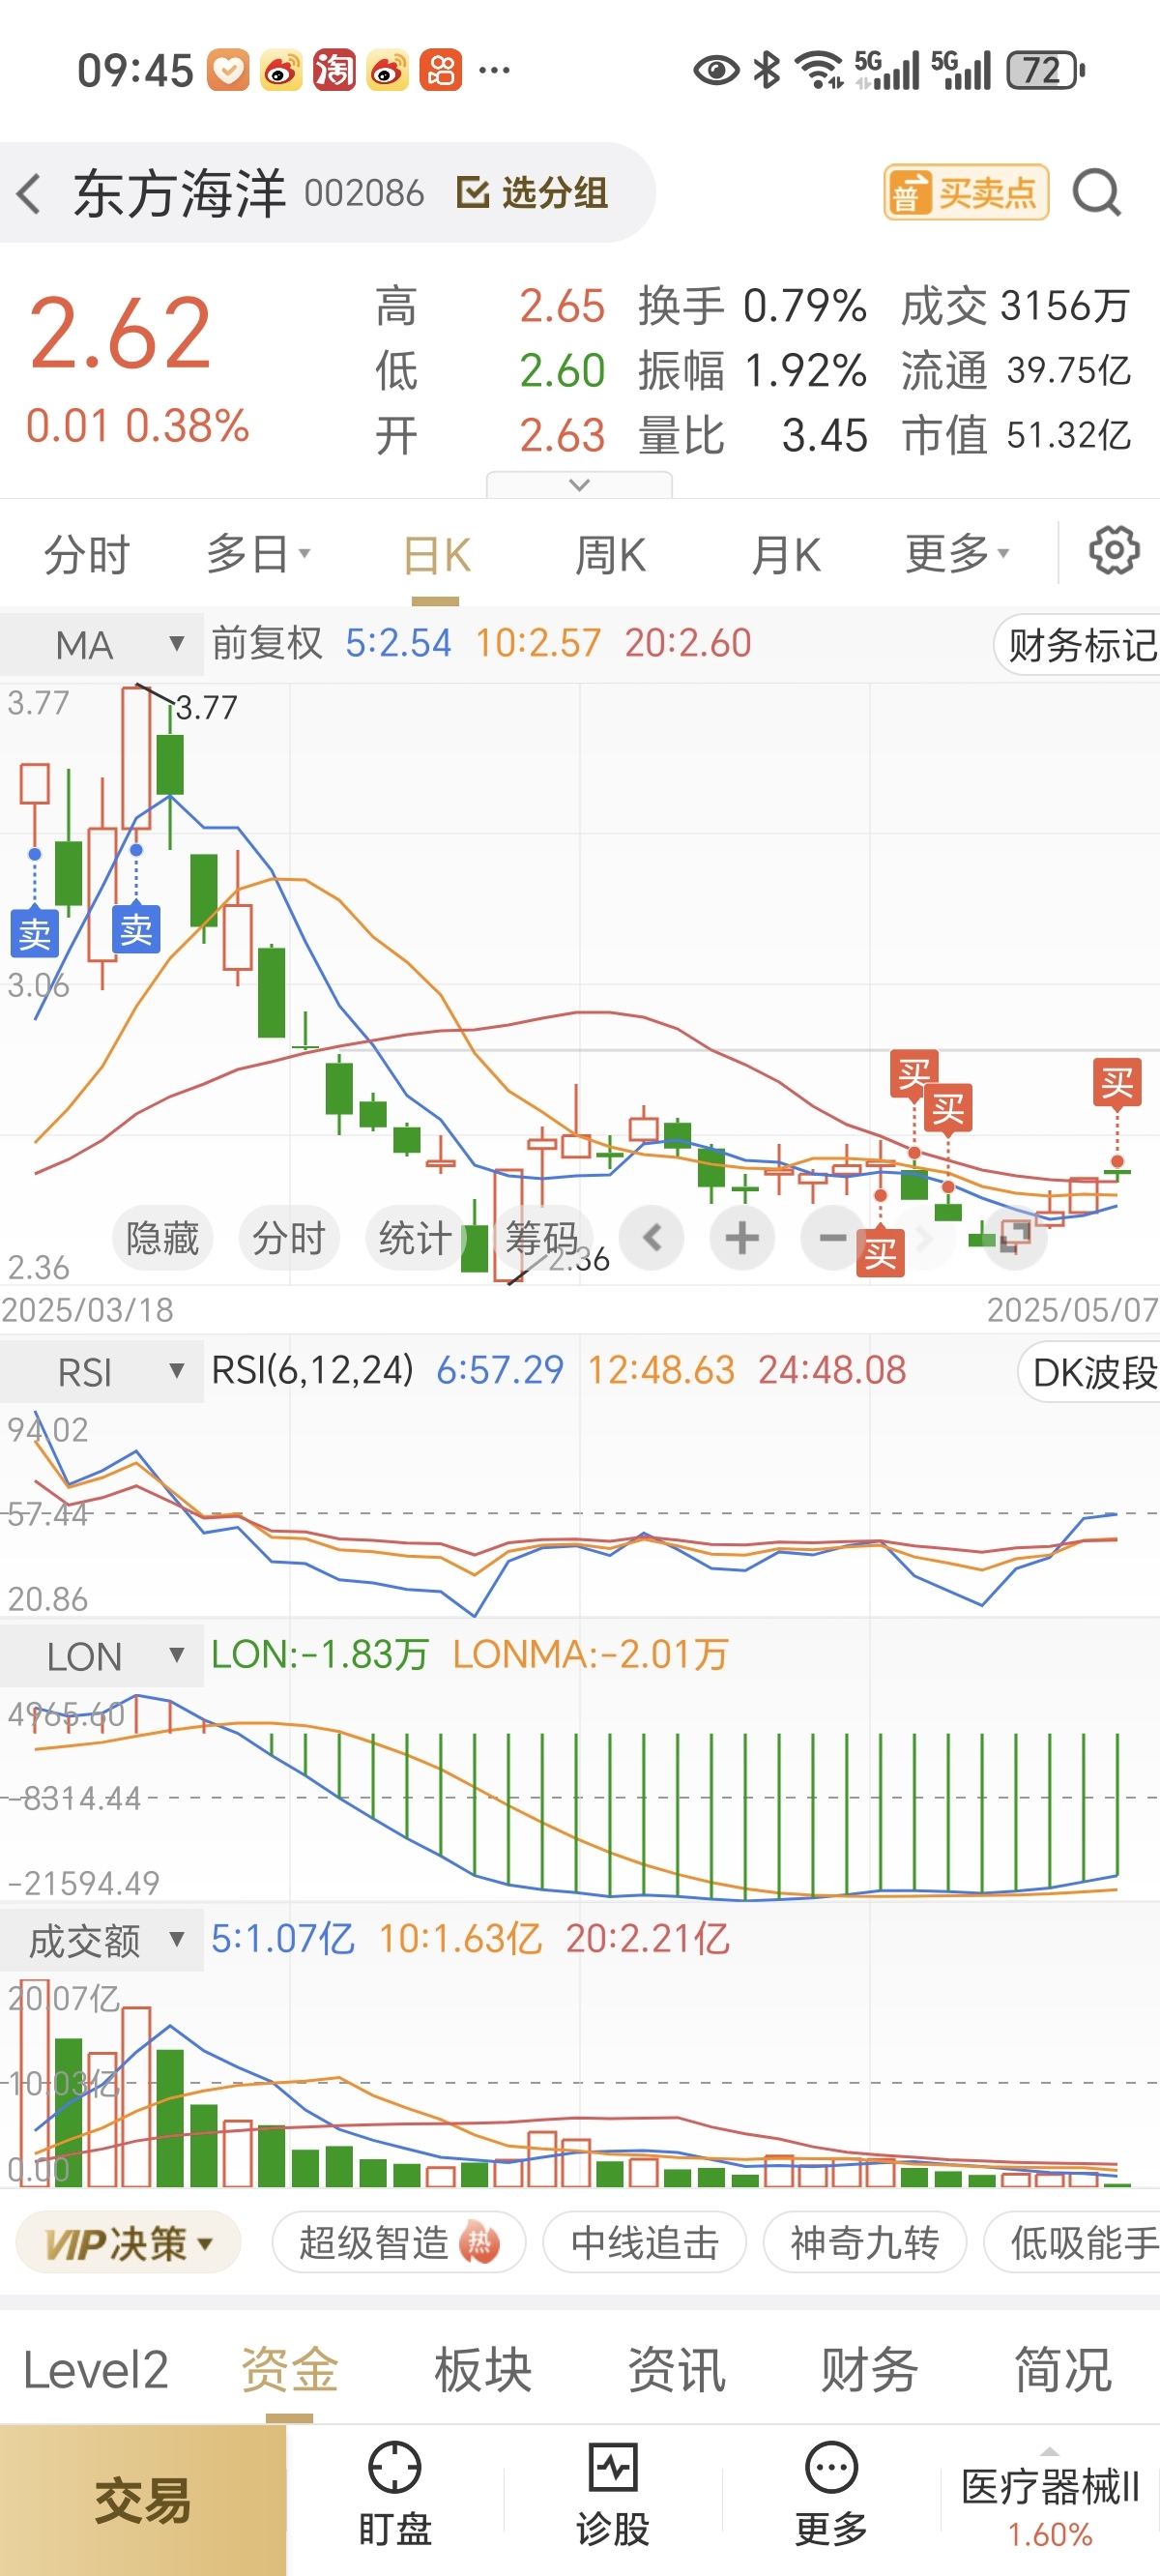Tap the 2.62 current price
The width and height of the screenshot is (1160, 2576).
pyautogui.click(x=120, y=333)
